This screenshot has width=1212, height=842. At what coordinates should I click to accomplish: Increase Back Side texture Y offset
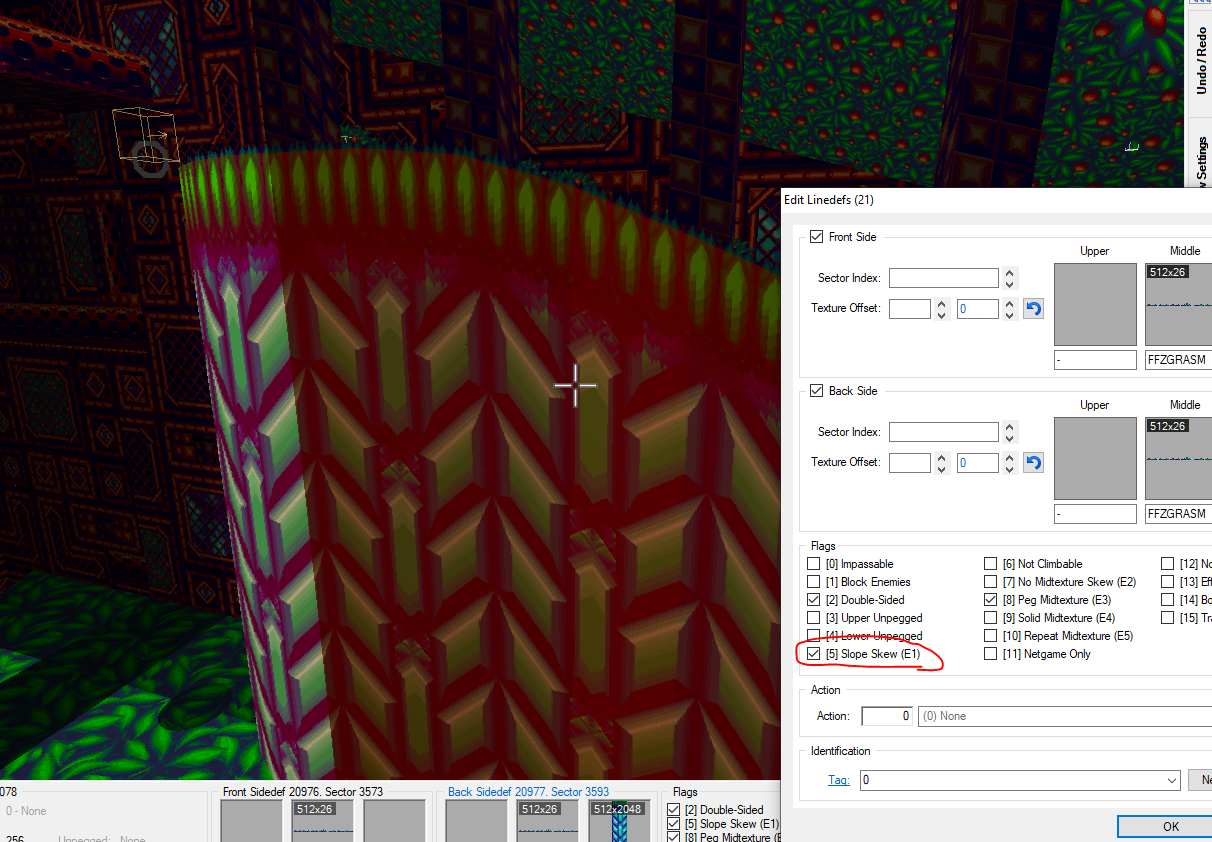(1010, 458)
